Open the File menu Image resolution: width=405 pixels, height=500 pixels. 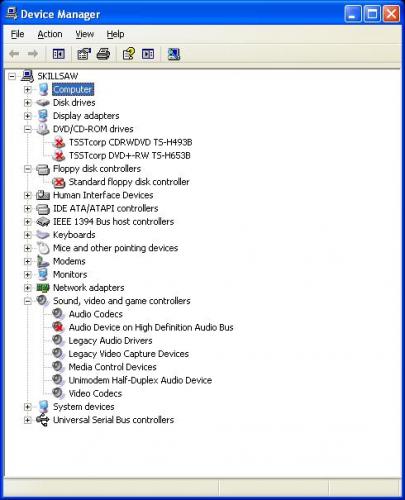pos(17,34)
